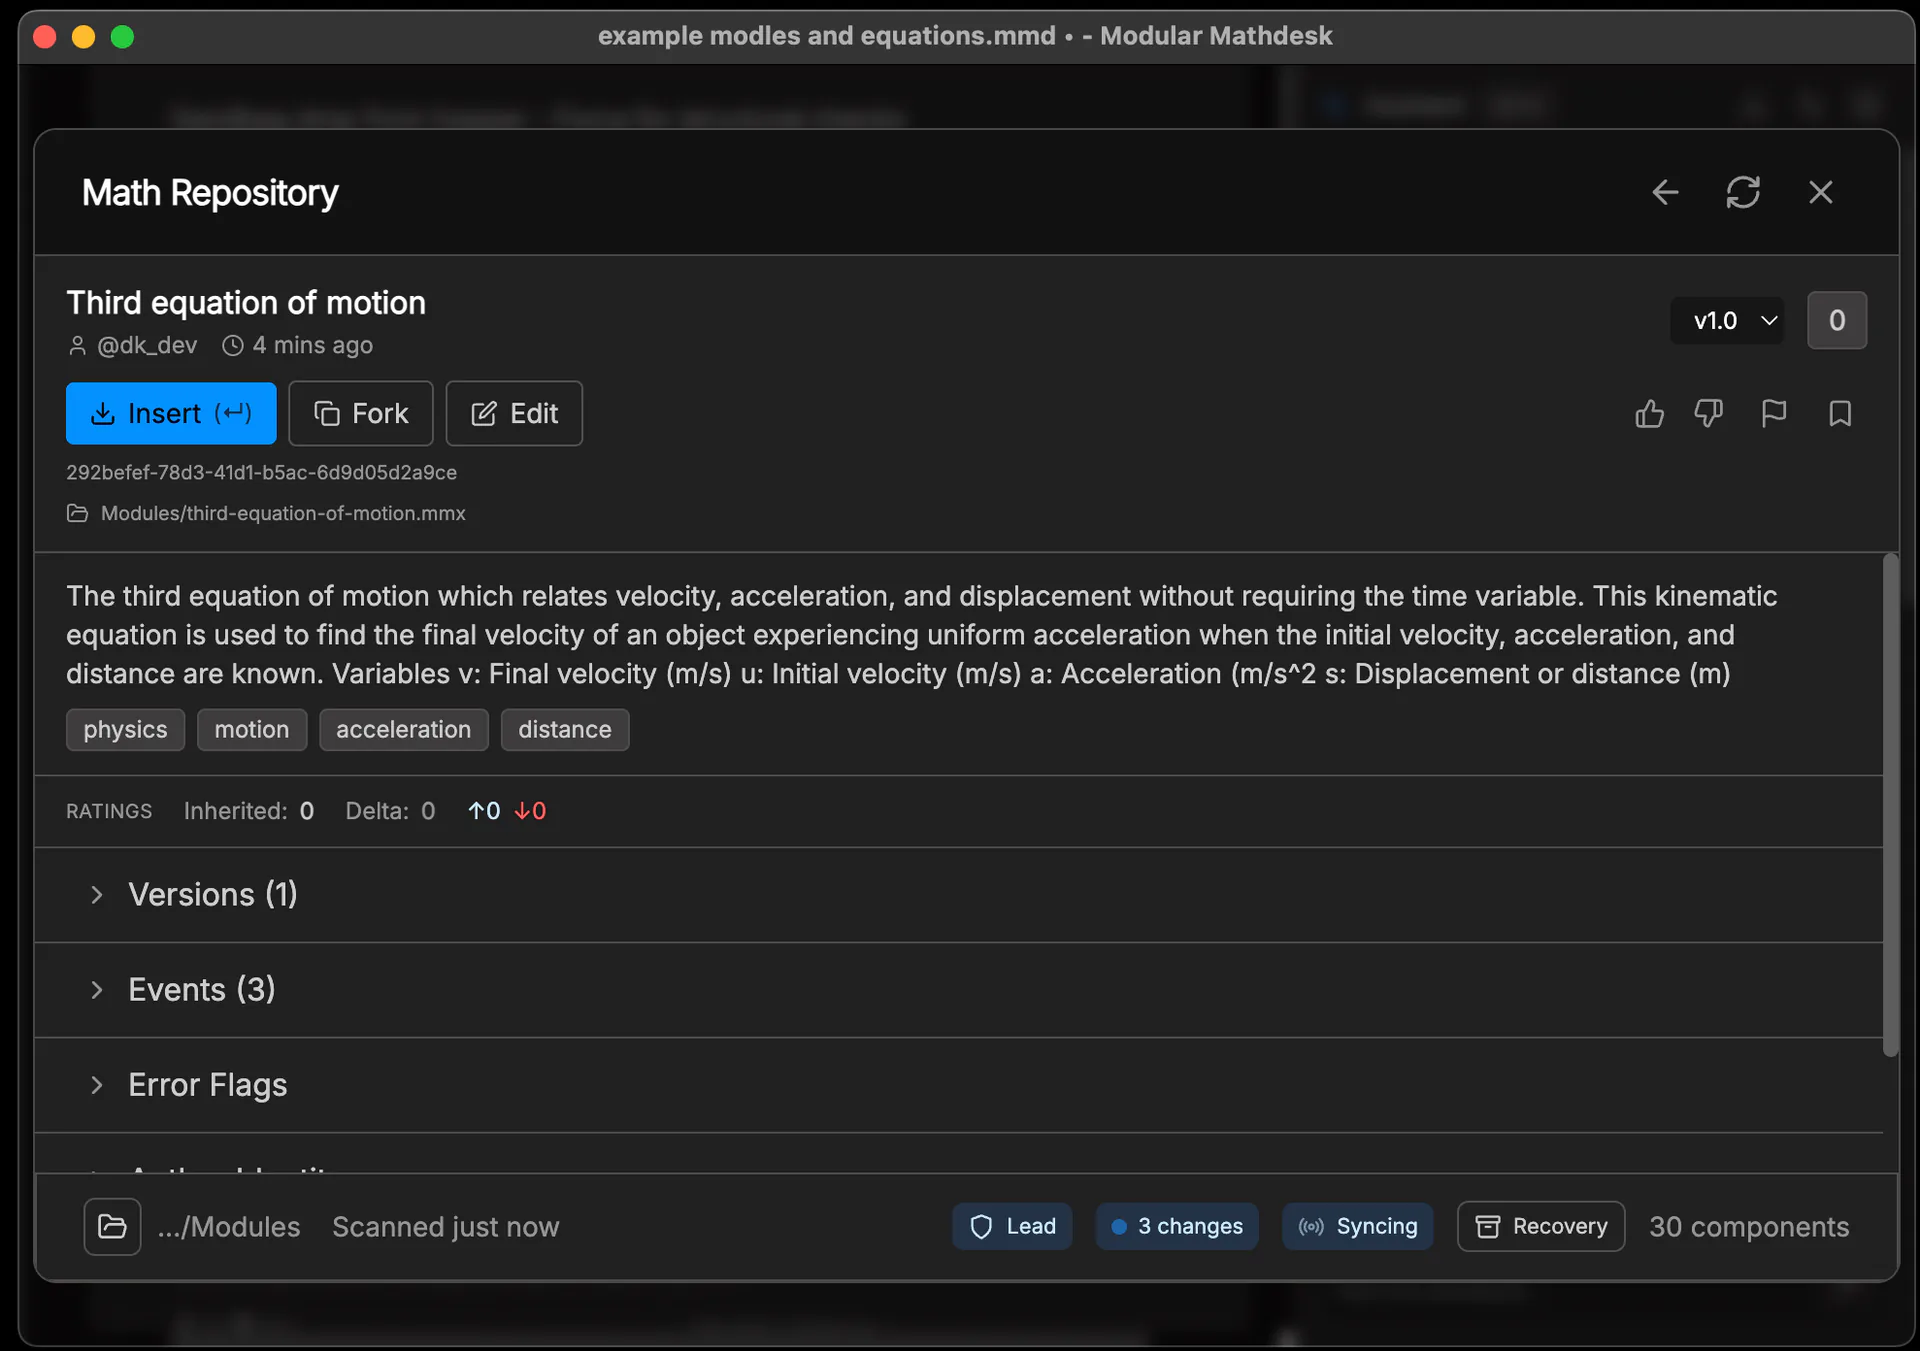Insert the Third equation of motion
Image resolution: width=1920 pixels, height=1351 pixels.
tap(171, 413)
